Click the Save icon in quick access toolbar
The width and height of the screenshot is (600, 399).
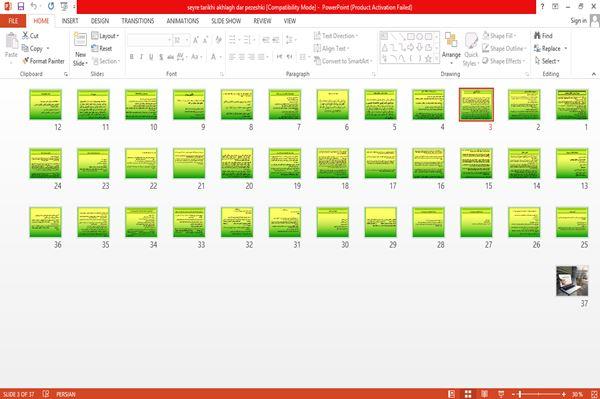21,7
